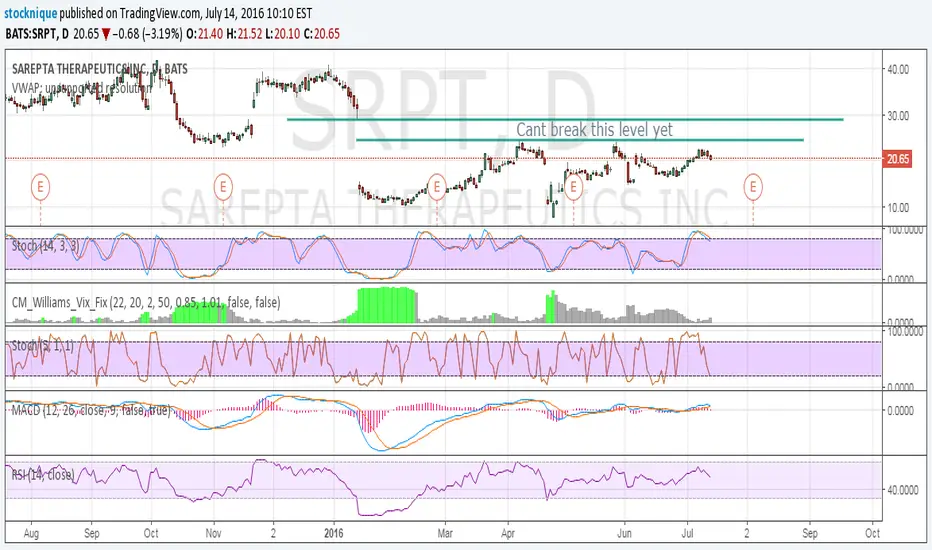Click the 'Cant break this level yet' annotation
932x550 pixels.
coord(594,130)
